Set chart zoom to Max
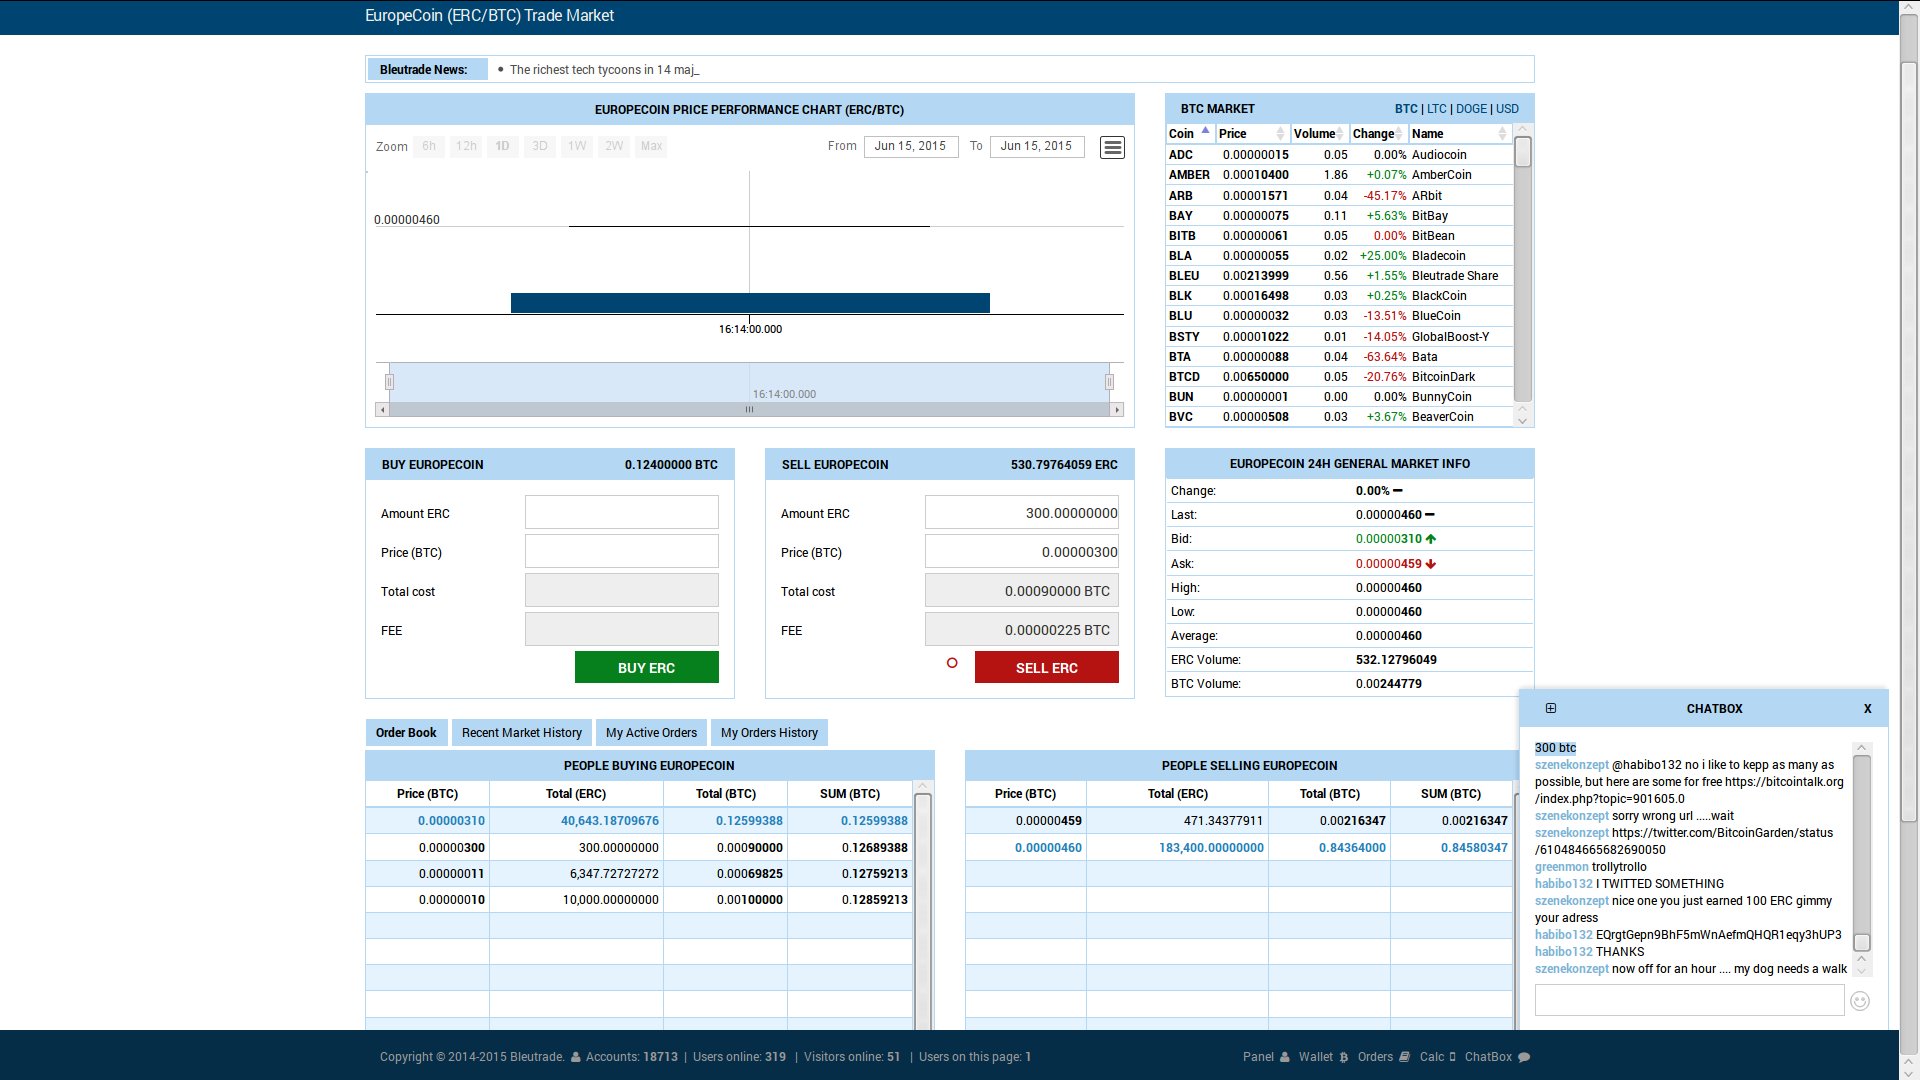Viewport: 1920px width, 1080px height. pyautogui.click(x=651, y=146)
